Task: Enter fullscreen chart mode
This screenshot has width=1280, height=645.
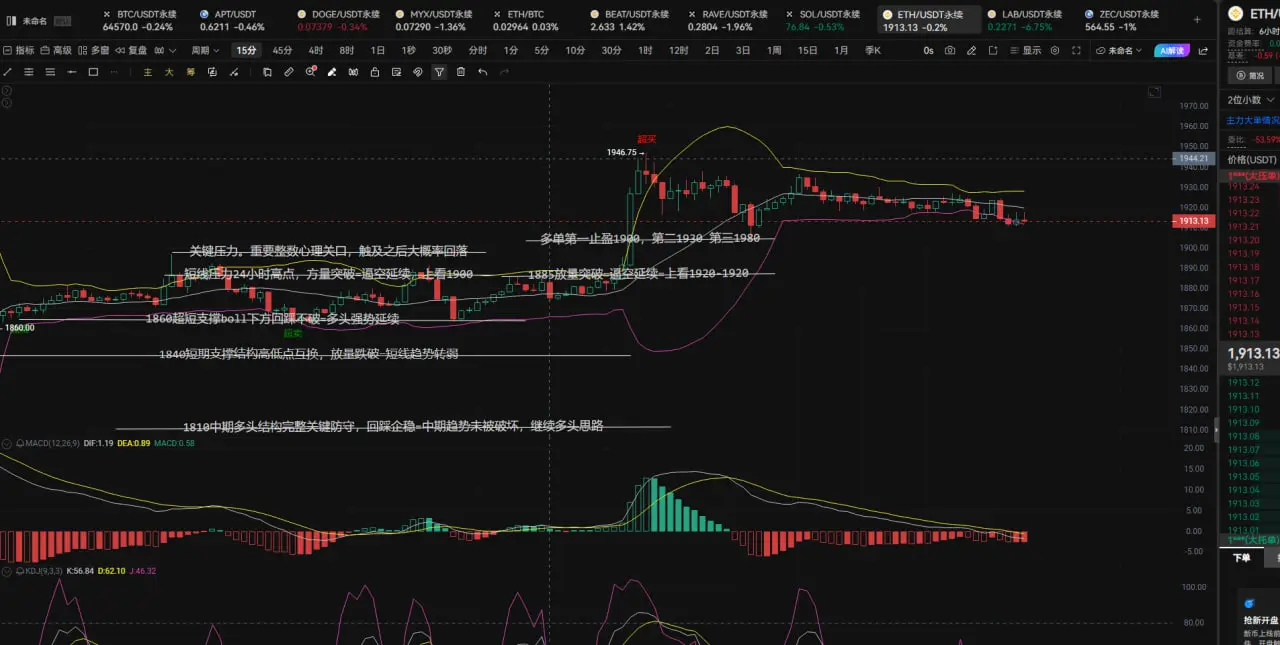Action: [x=1076, y=50]
